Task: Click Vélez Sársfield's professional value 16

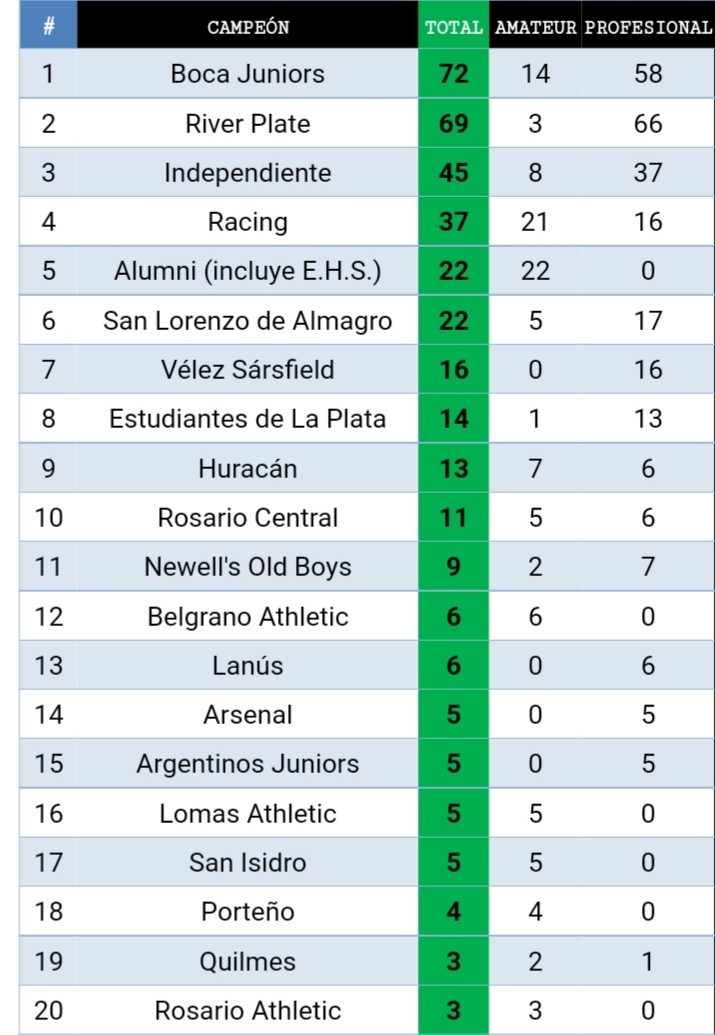Action: (648, 369)
